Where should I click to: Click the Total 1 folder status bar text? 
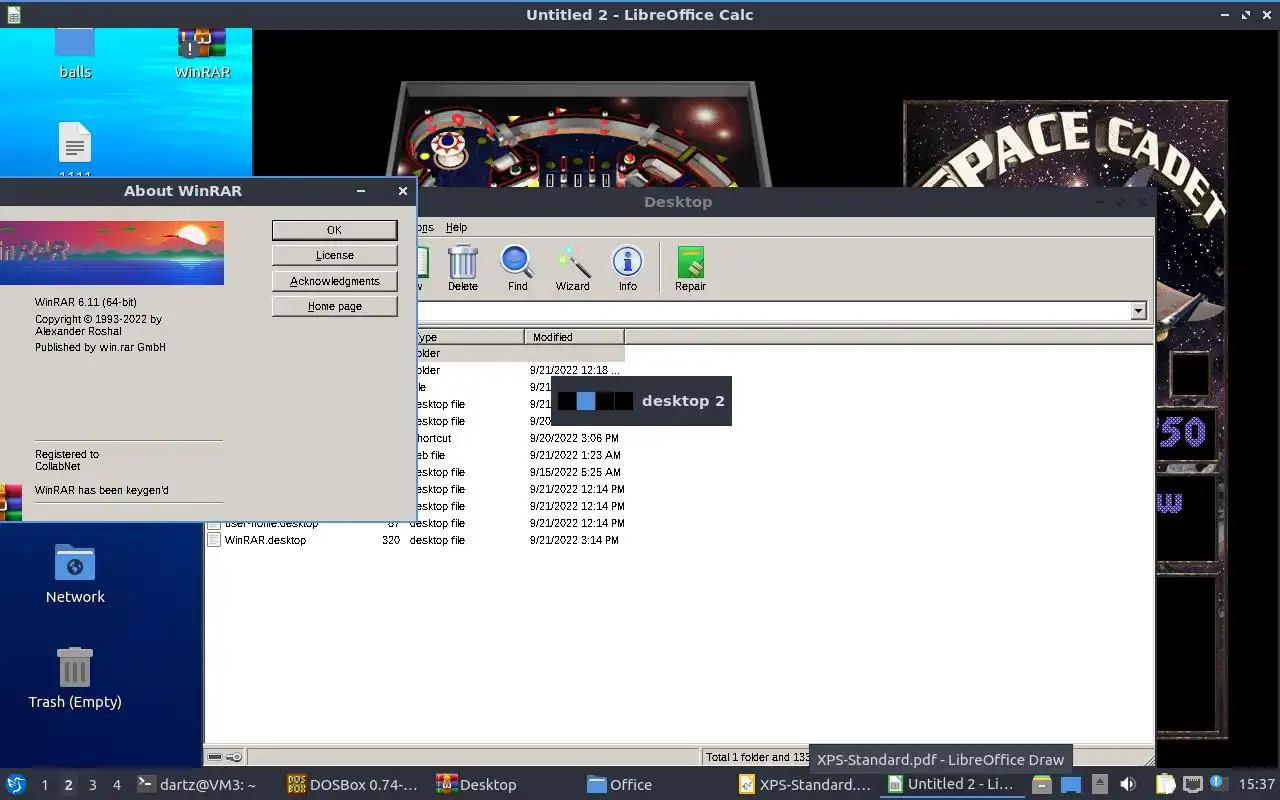(x=758, y=757)
